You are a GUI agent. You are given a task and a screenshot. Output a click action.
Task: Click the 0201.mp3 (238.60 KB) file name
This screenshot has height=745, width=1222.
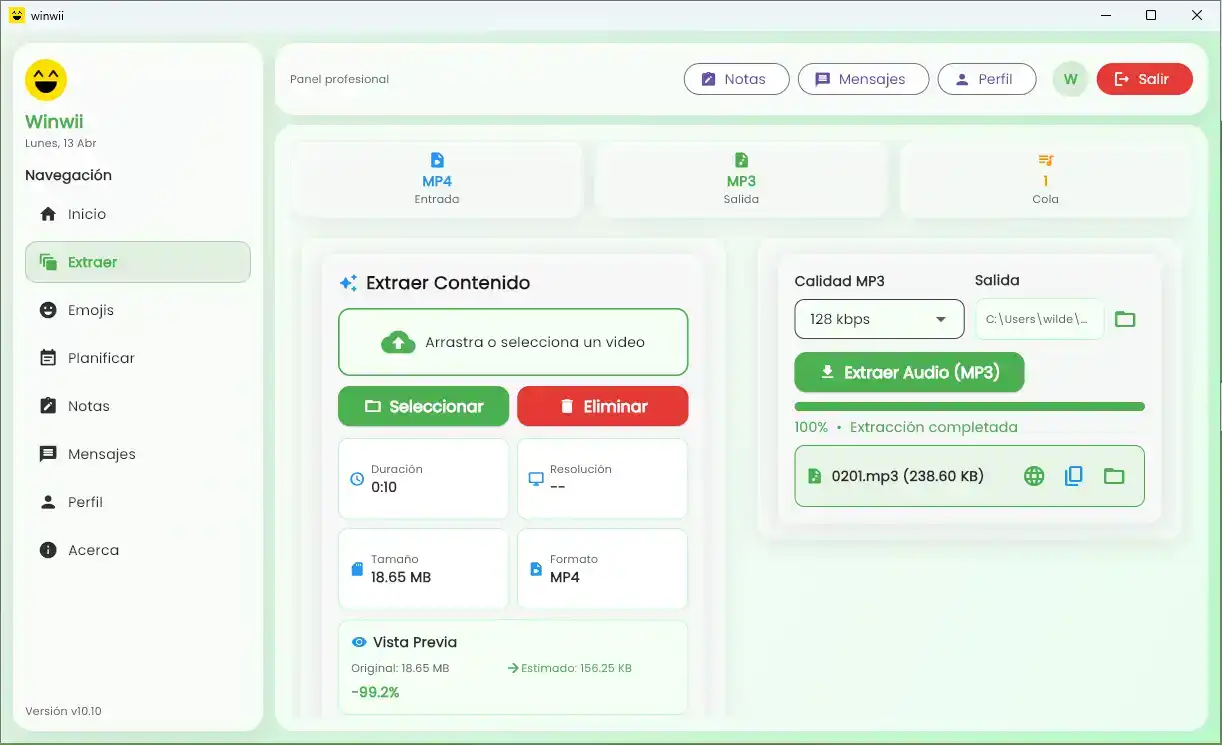[907, 476]
